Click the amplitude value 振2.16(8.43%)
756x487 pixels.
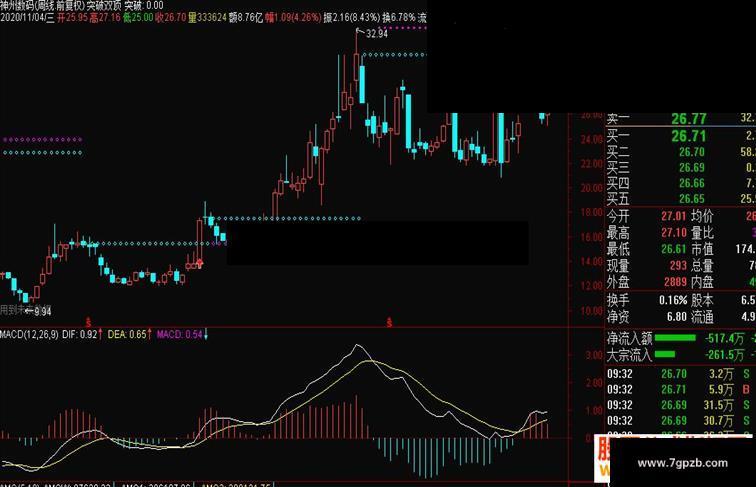[x=351, y=18]
